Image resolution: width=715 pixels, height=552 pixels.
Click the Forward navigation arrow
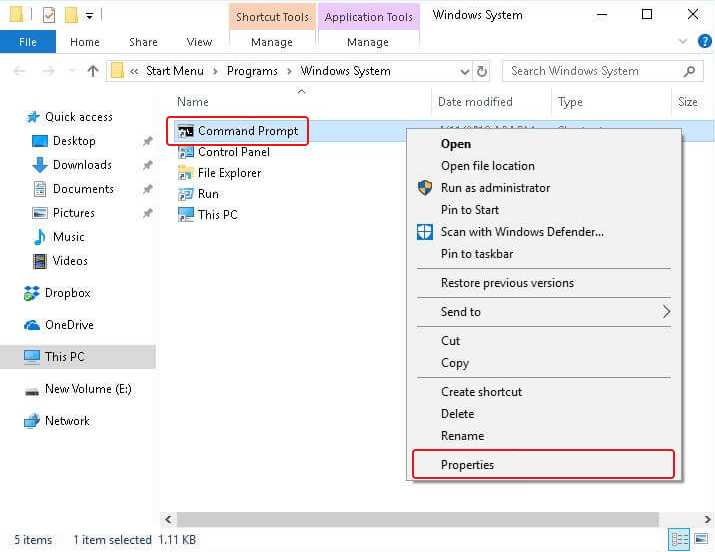pyautogui.click(x=48, y=71)
